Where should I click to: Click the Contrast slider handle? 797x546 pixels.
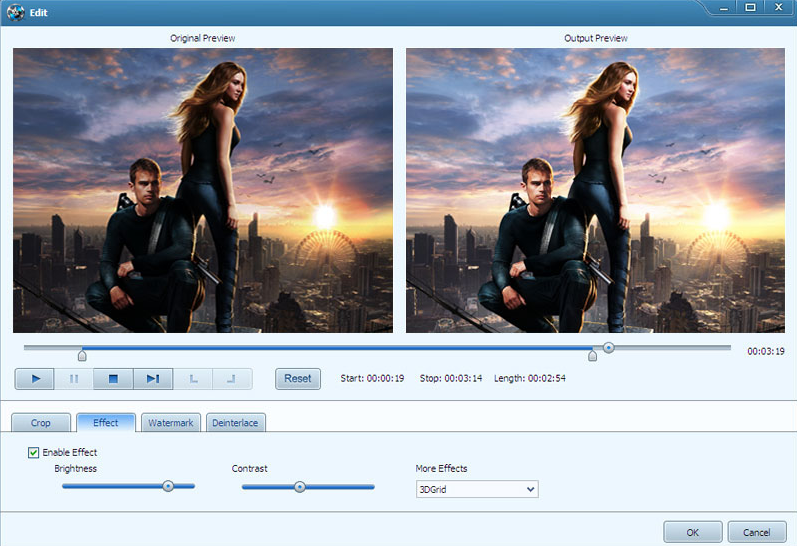coord(299,486)
